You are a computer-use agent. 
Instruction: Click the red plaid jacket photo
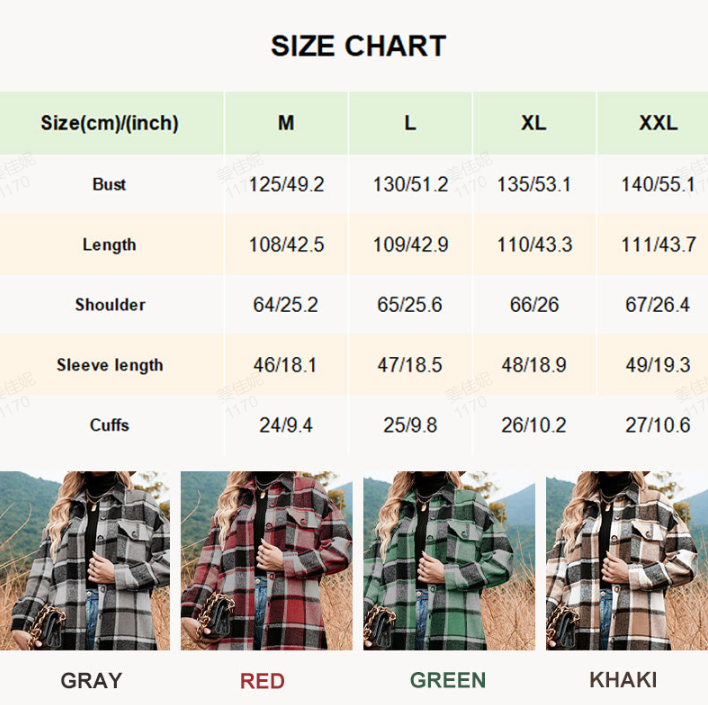coord(265,561)
